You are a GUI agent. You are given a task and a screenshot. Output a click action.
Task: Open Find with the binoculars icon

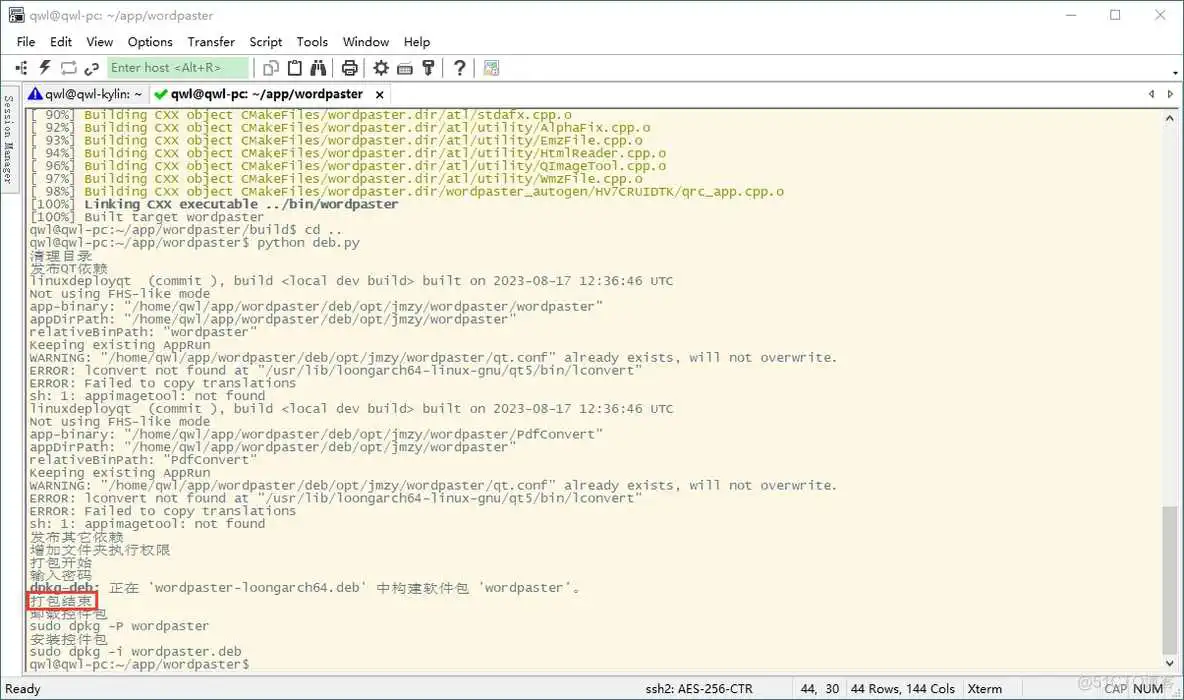(318, 68)
